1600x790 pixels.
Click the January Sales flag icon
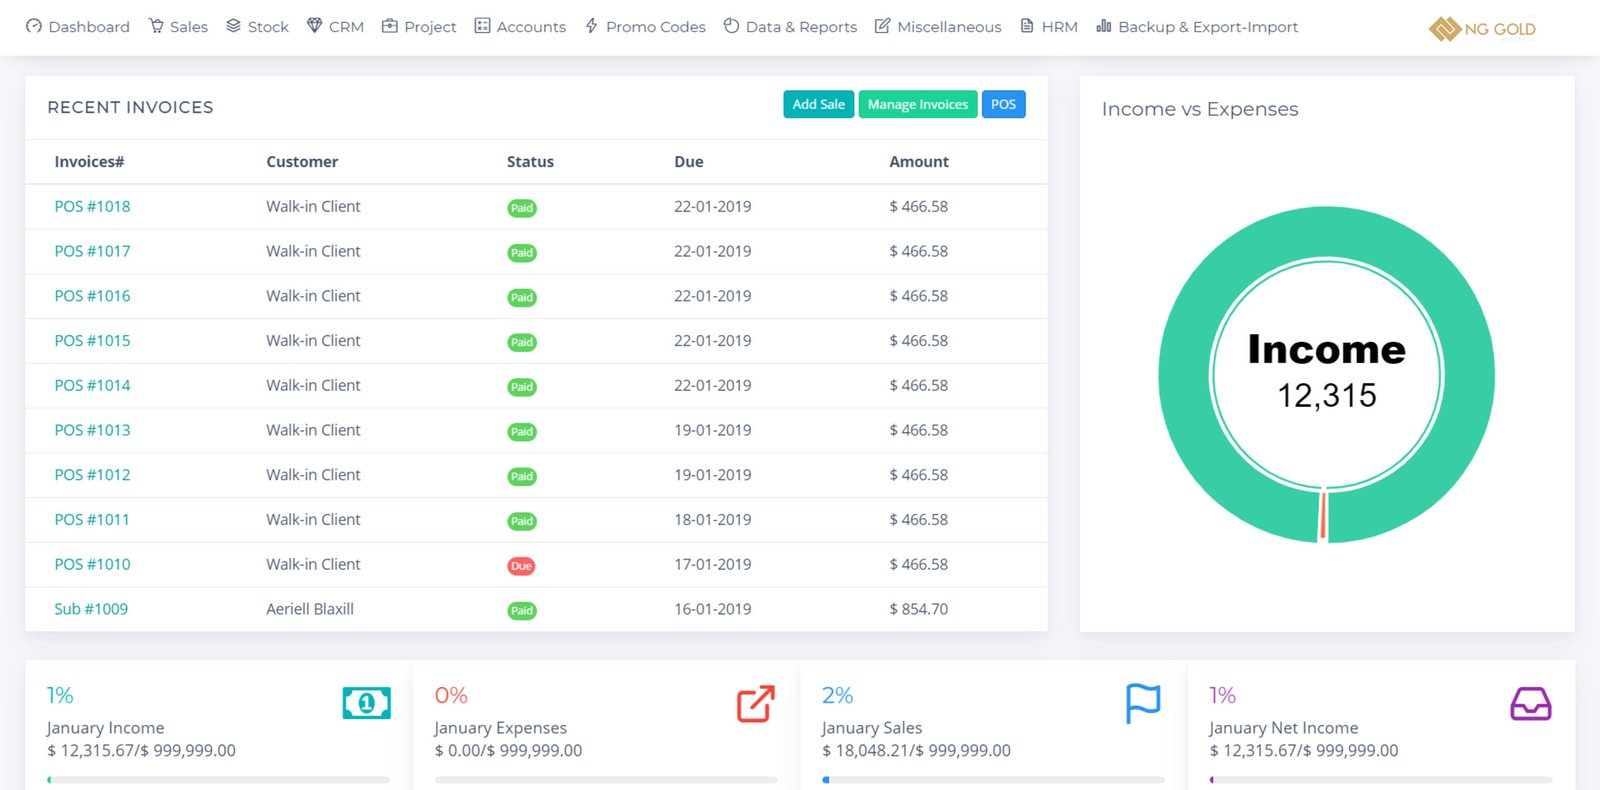1142,704
